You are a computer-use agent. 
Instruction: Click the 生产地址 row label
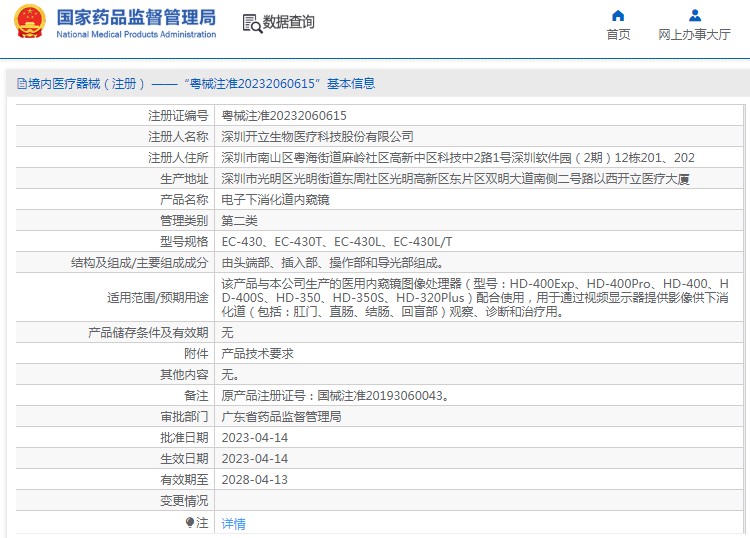(184, 179)
